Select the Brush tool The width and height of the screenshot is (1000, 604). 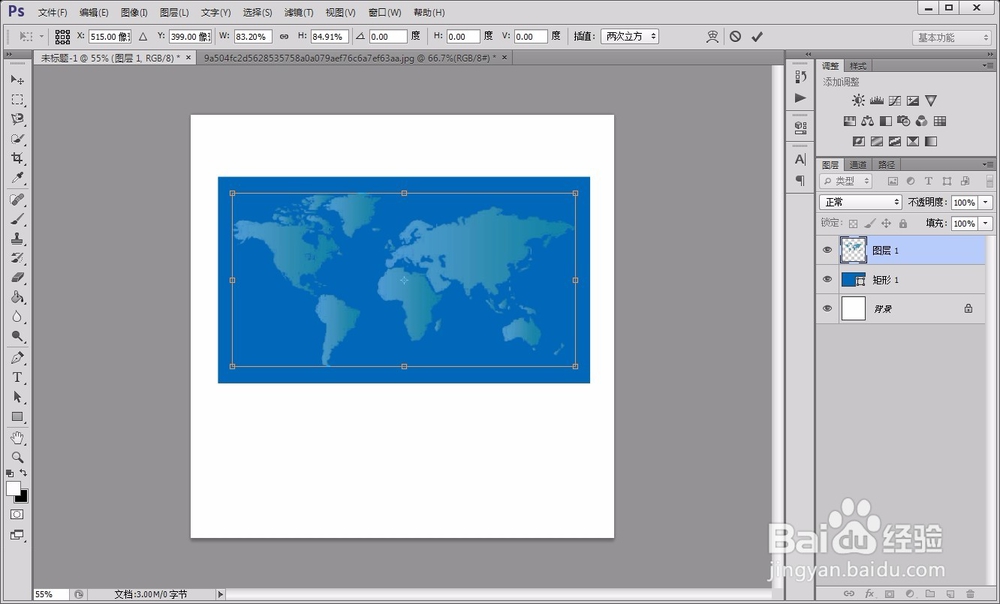tap(17, 219)
